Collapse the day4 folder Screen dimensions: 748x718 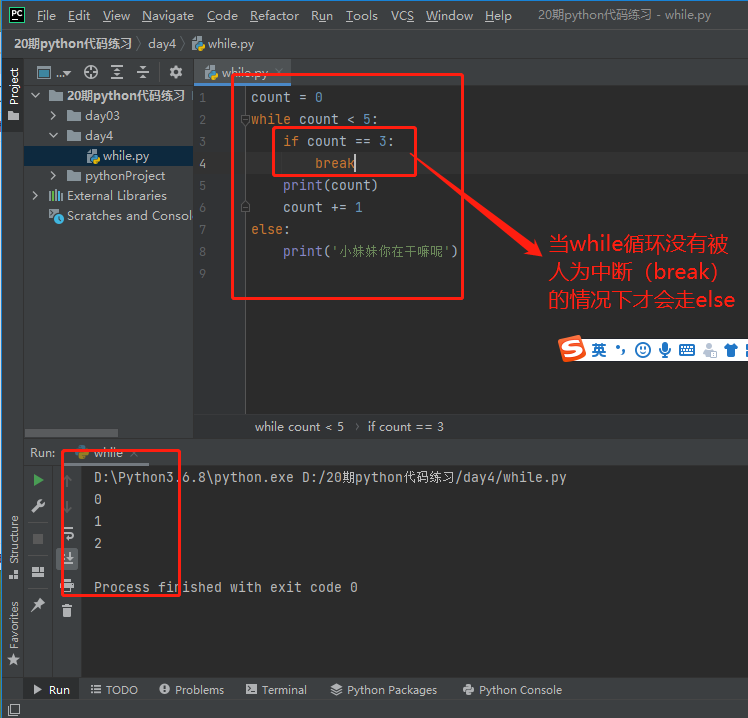click(x=53, y=135)
